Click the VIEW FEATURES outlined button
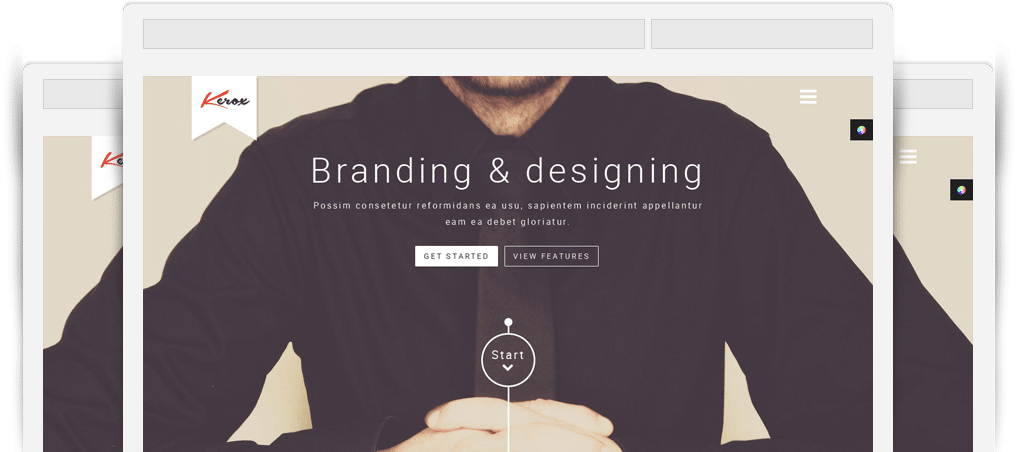1018x452 pixels. tap(551, 256)
